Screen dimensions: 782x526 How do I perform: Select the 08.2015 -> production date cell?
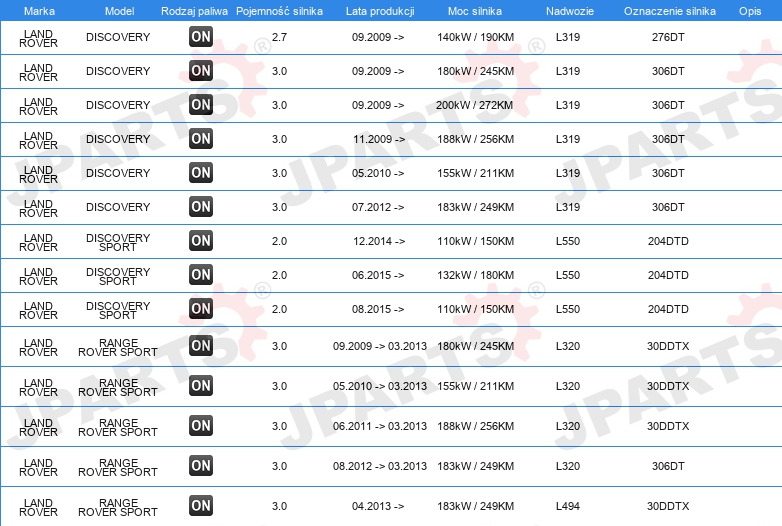point(378,309)
